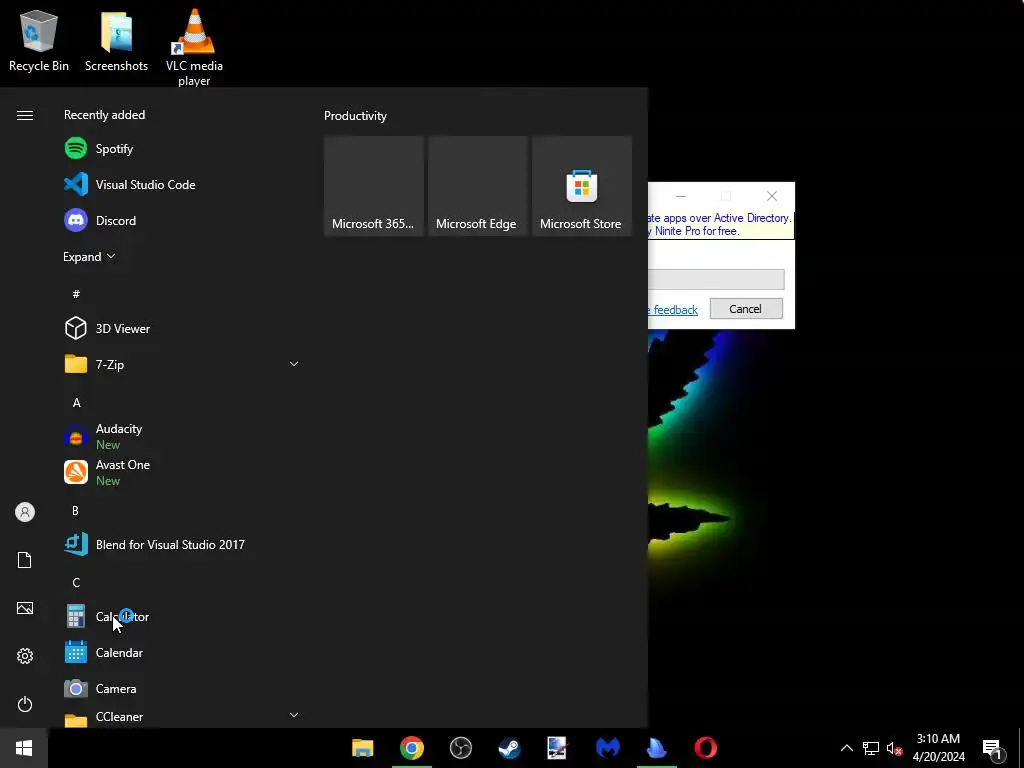Image resolution: width=1024 pixels, height=768 pixels.
Task: Jump to apps via the # letter header
Action: coord(76,295)
